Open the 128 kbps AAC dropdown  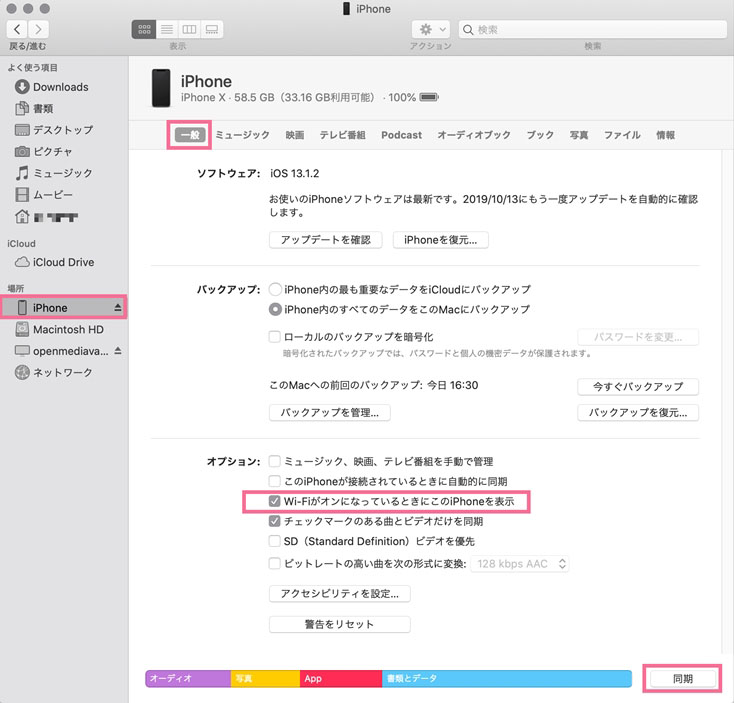pos(521,564)
